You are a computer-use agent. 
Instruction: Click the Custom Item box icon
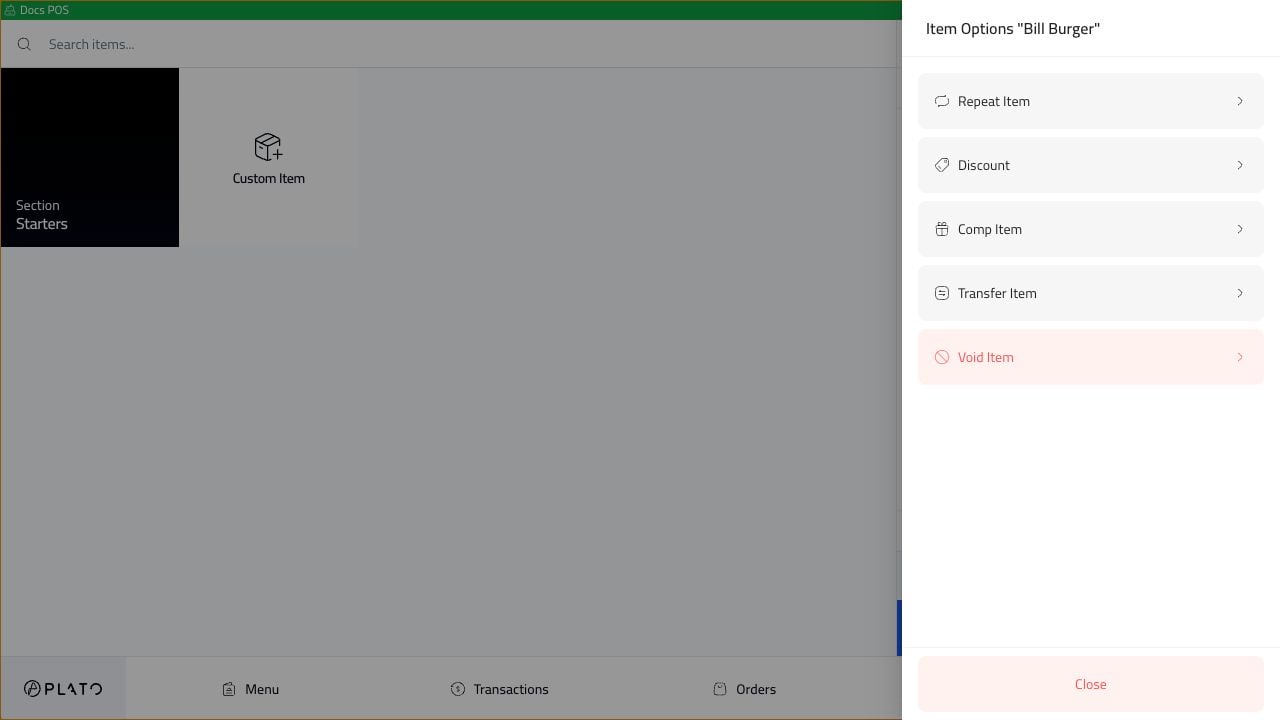tap(268, 147)
